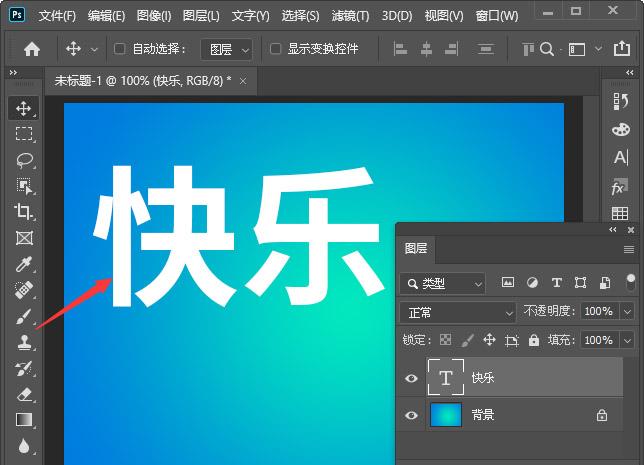The width and height of the screenshot is (644, 465).
Task: Open the 图层(L) menu
Action: (201, 16)
